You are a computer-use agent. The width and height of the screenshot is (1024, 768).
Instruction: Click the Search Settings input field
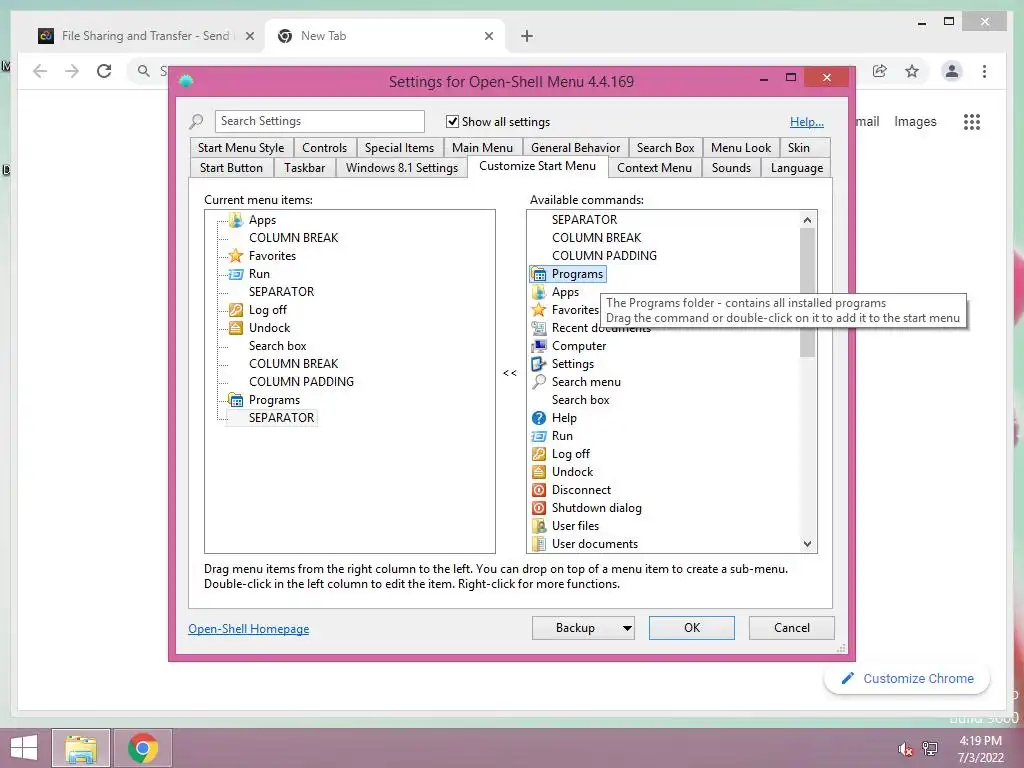click(319, 121)
